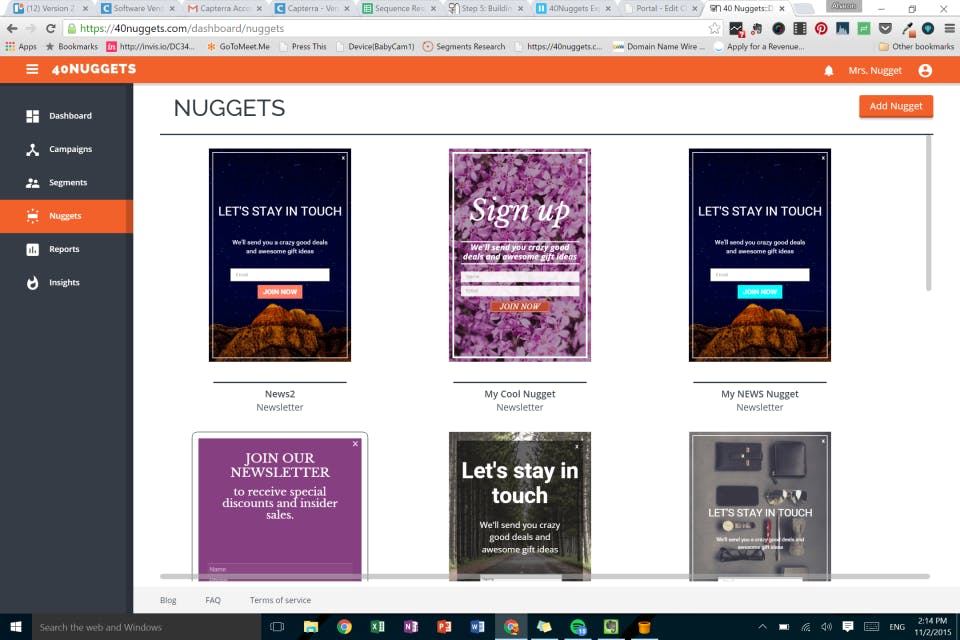Open the FAQ footer link
Viewport: 960px width, 640px height.
pyautogui.click(x=213, y=600)
